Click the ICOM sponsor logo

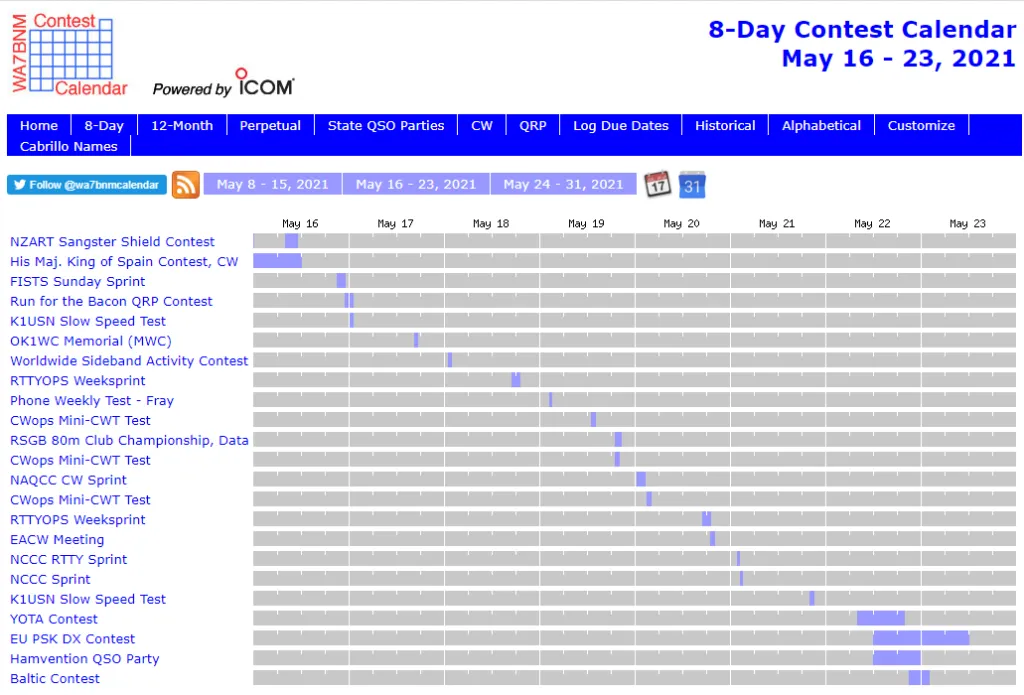(265, 83)
